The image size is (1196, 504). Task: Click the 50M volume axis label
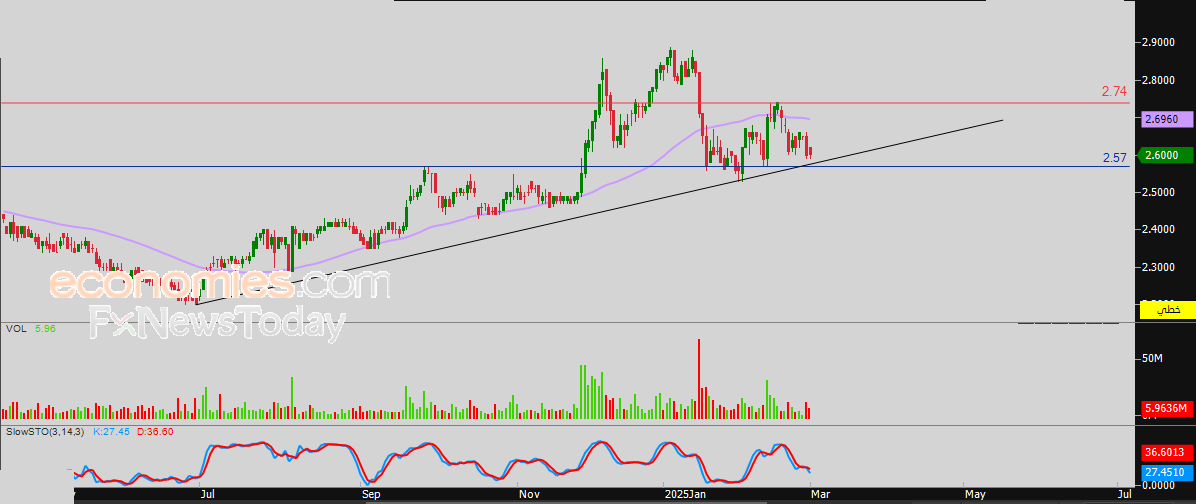coord(1154,358)
